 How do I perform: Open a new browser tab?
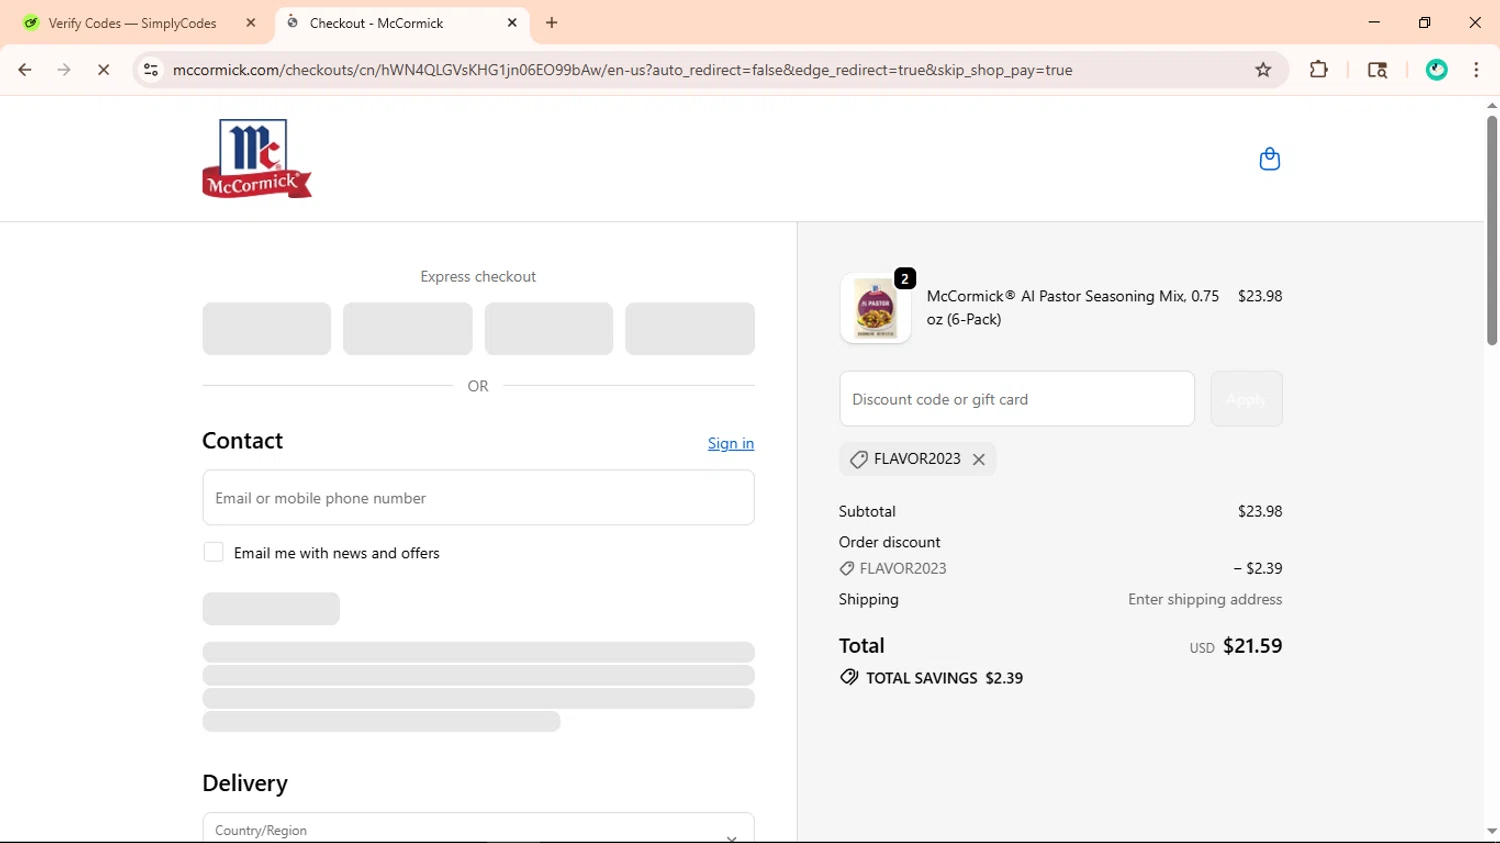(x=552, y=22)
